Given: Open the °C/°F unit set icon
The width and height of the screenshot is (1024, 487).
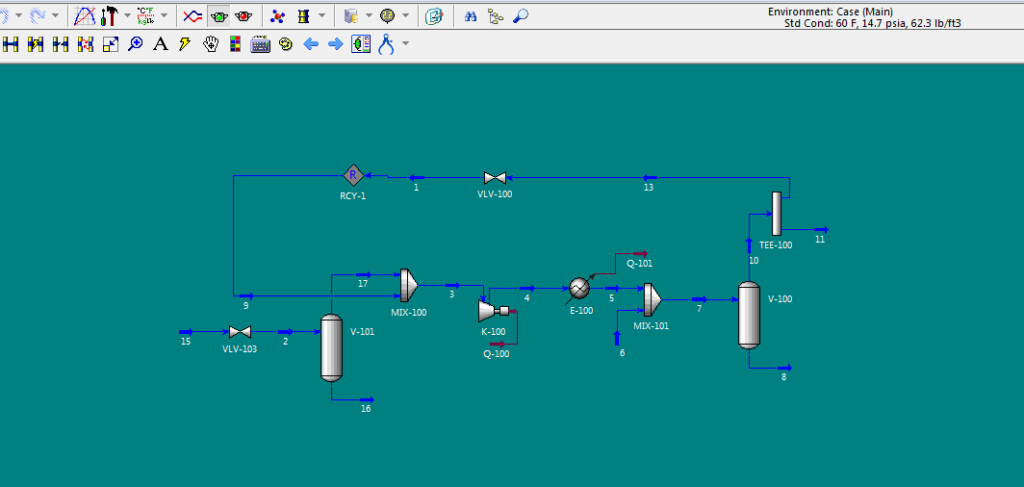Looking at the screenshot, I should click(x=146, y=16).
